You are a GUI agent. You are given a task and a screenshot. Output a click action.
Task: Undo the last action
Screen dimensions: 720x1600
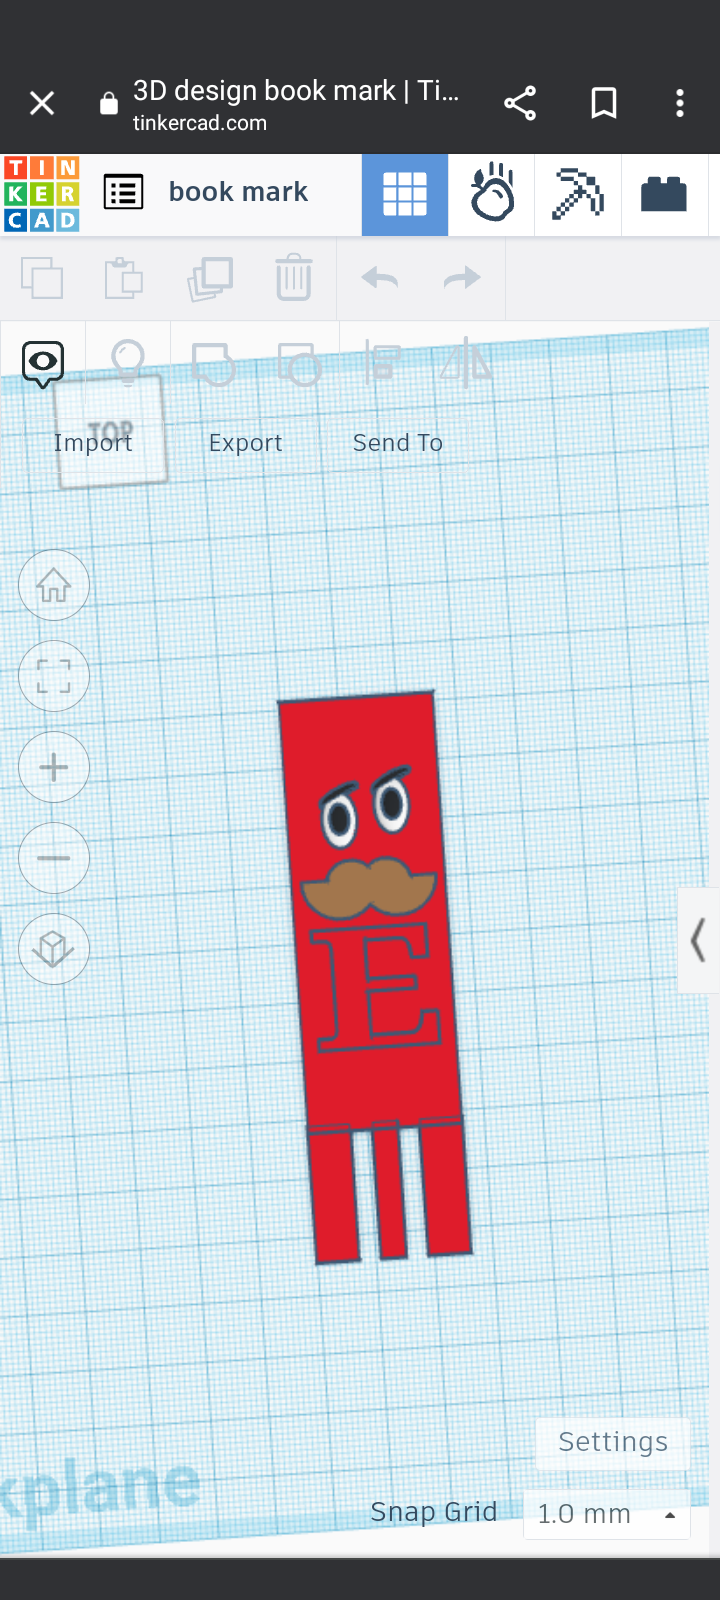(x=380, y=278)
